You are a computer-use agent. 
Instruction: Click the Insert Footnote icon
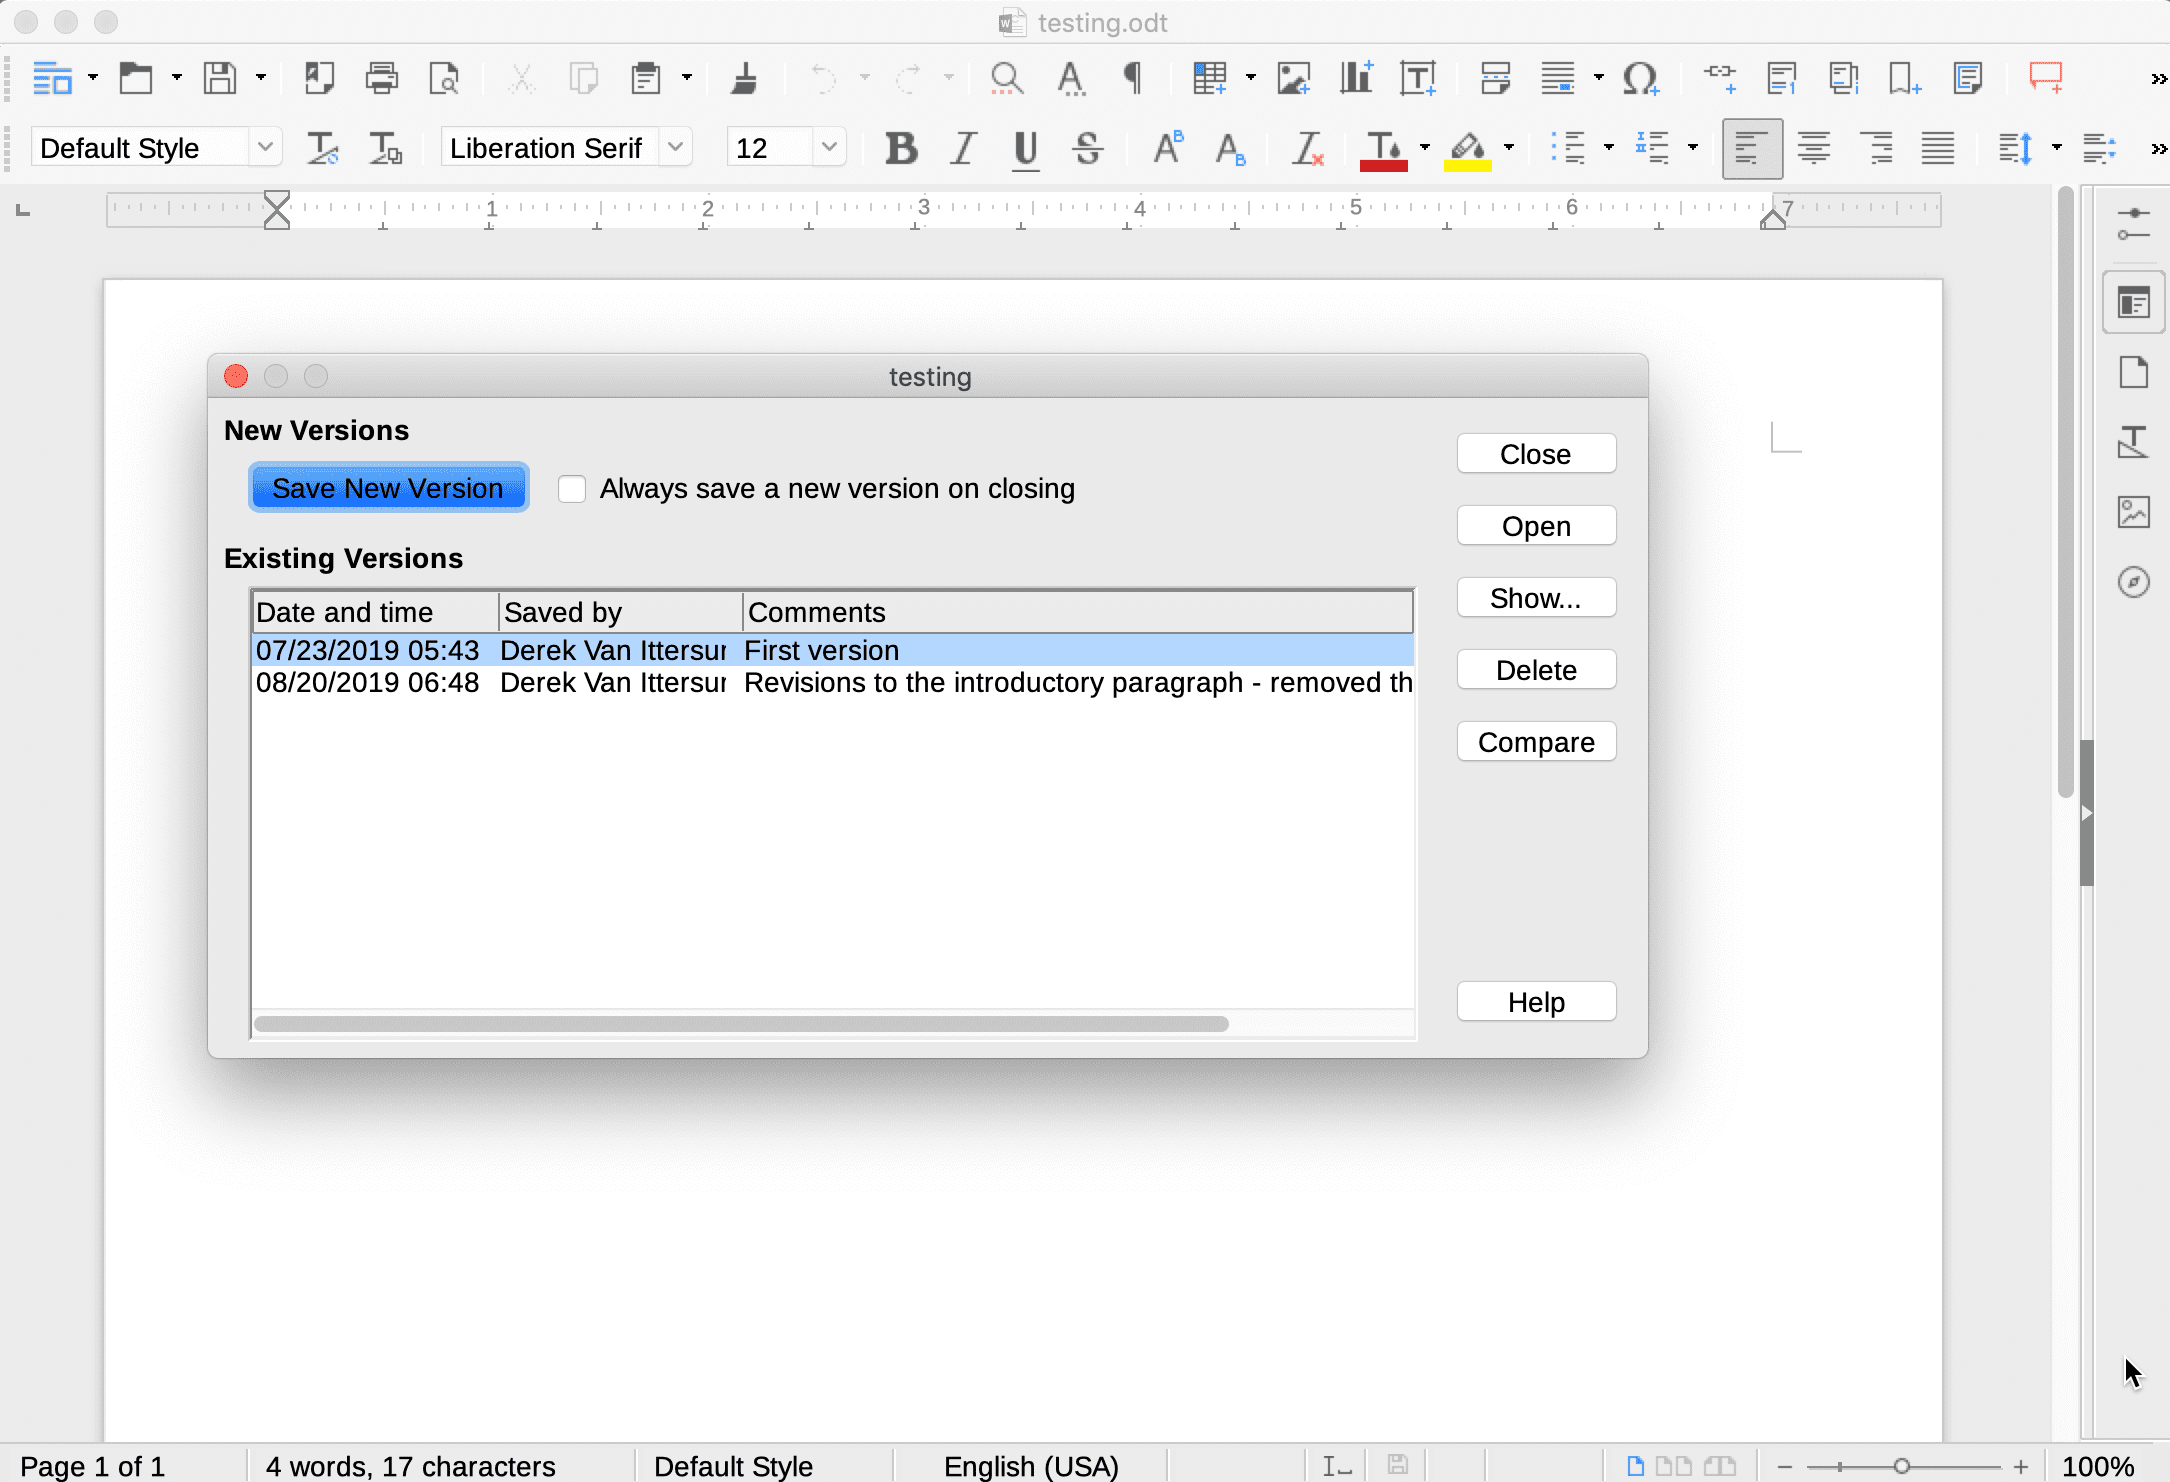1781,78
